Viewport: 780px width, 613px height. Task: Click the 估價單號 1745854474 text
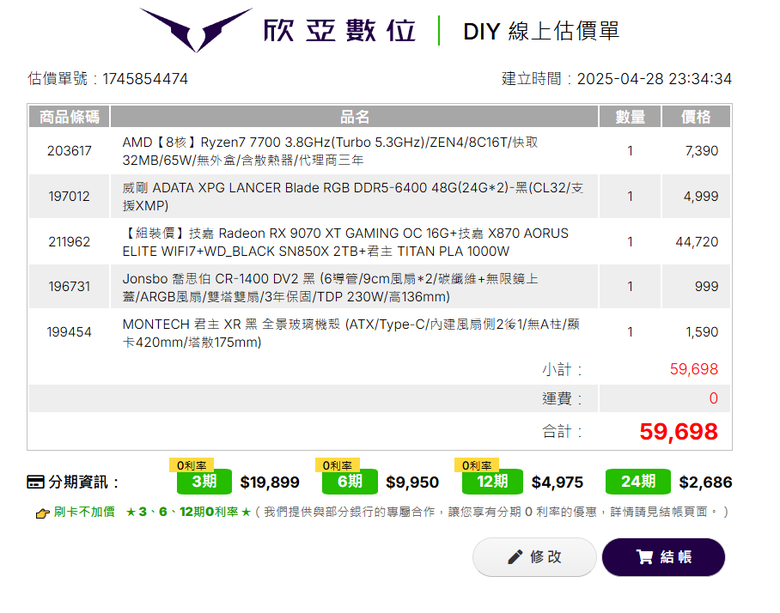coord(108,79)
